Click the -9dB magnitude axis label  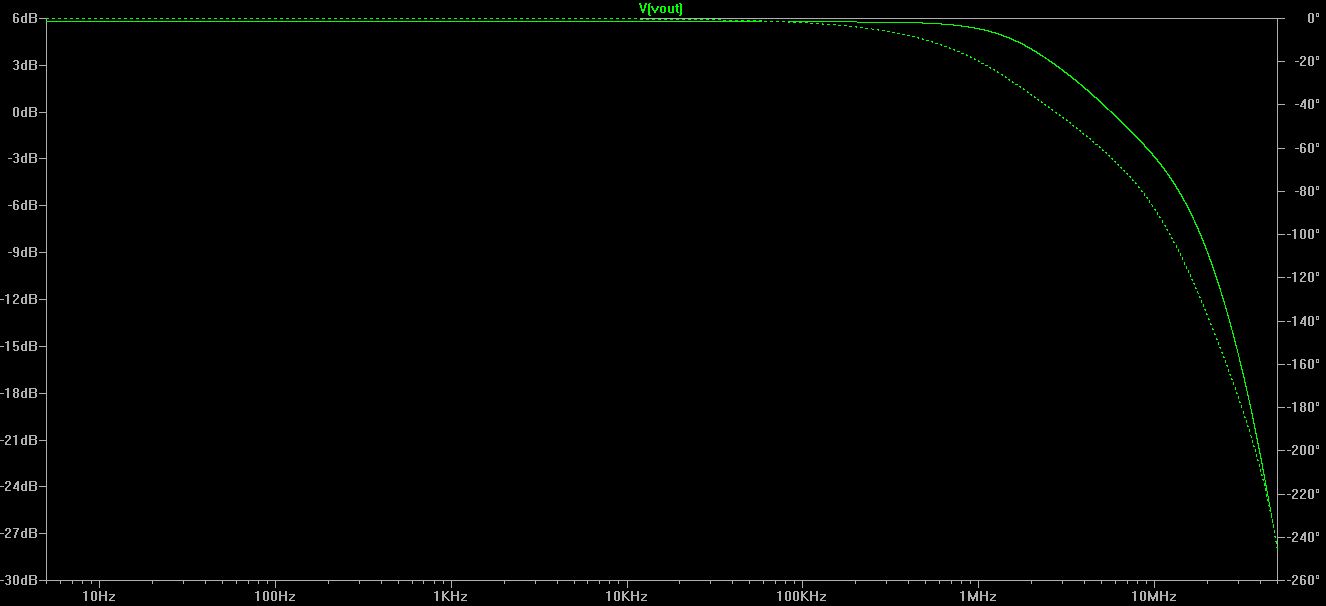23,252
